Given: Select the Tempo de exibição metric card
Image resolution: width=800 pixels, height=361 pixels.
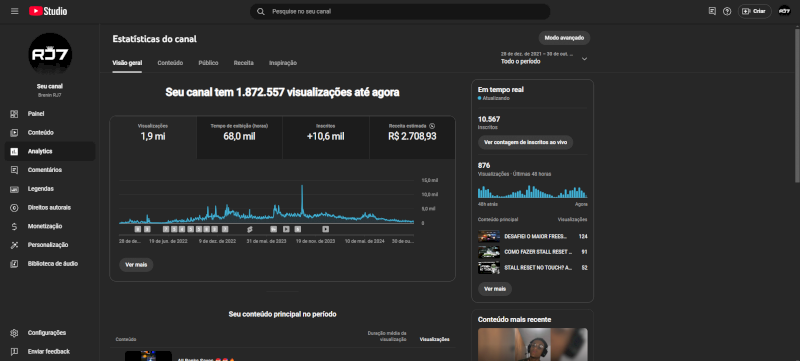Looking at the screenshot, I should point(239,137).
